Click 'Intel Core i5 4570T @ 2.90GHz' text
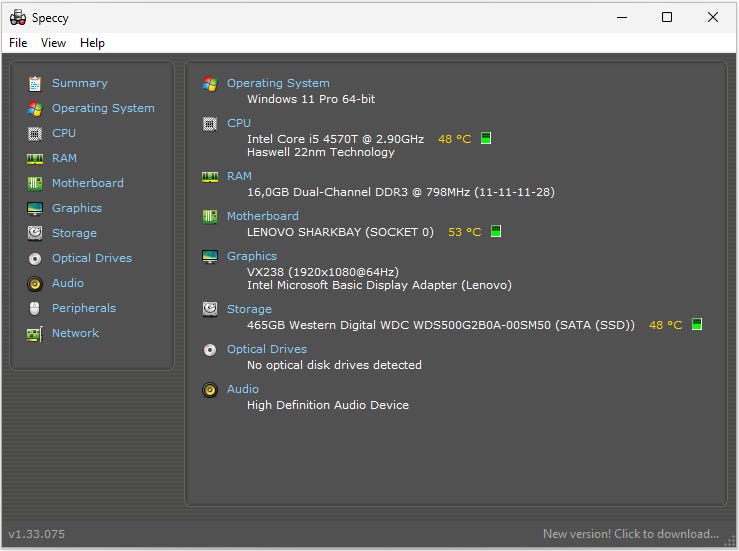 point(335,139)
